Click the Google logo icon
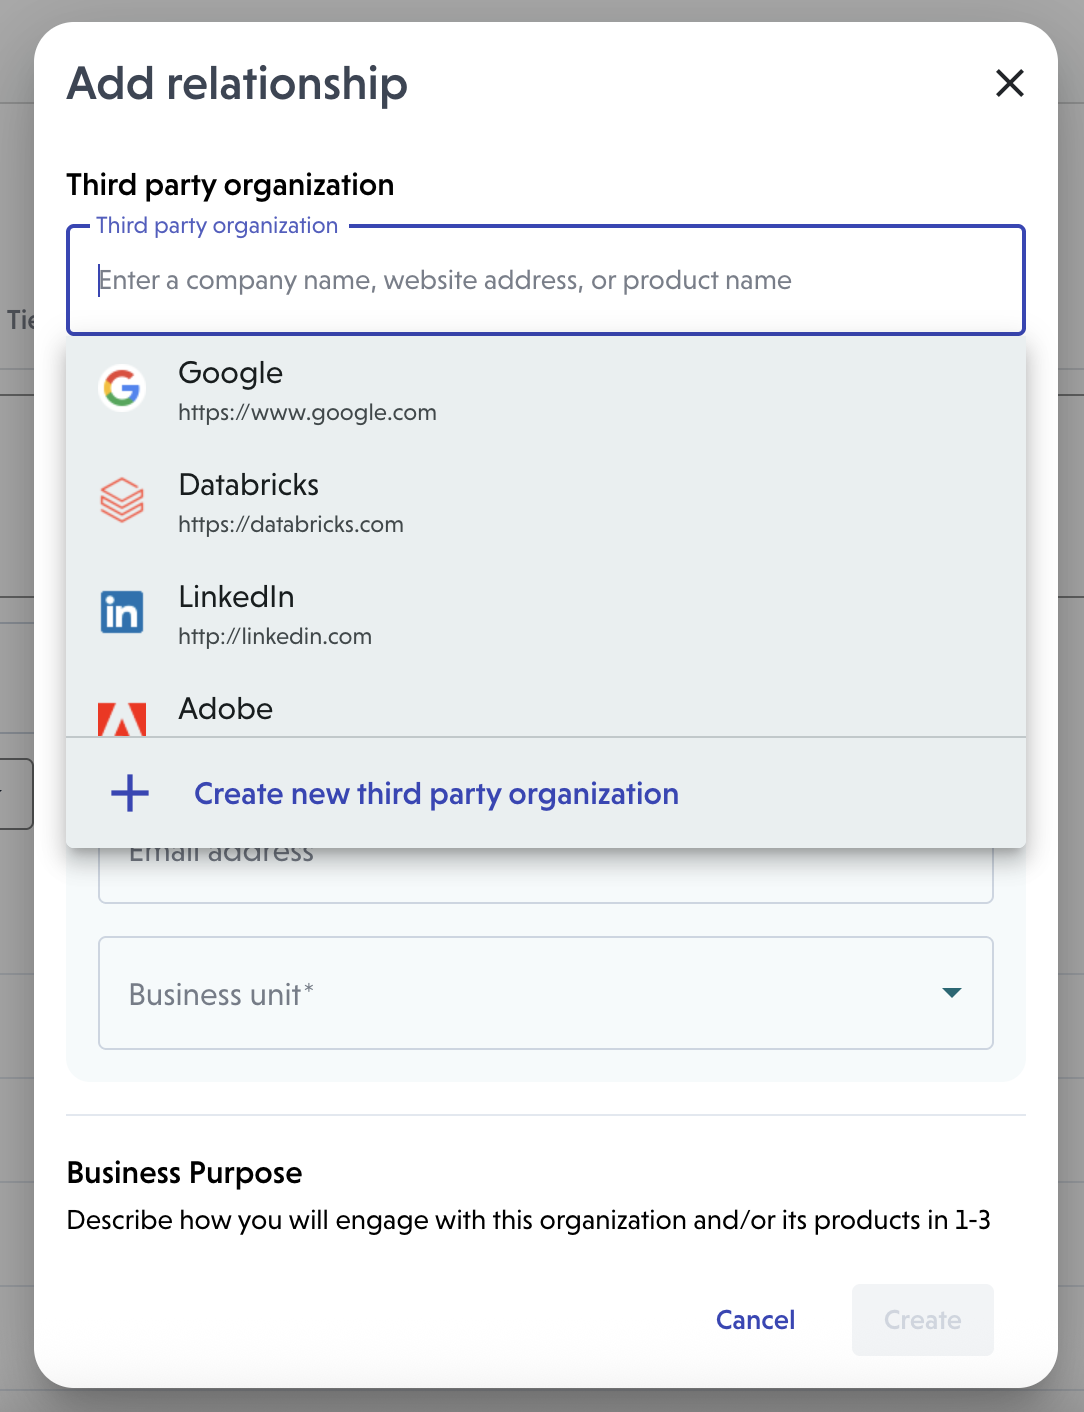This screenshot has width=1084, height=1412. [x=122, y=389]
